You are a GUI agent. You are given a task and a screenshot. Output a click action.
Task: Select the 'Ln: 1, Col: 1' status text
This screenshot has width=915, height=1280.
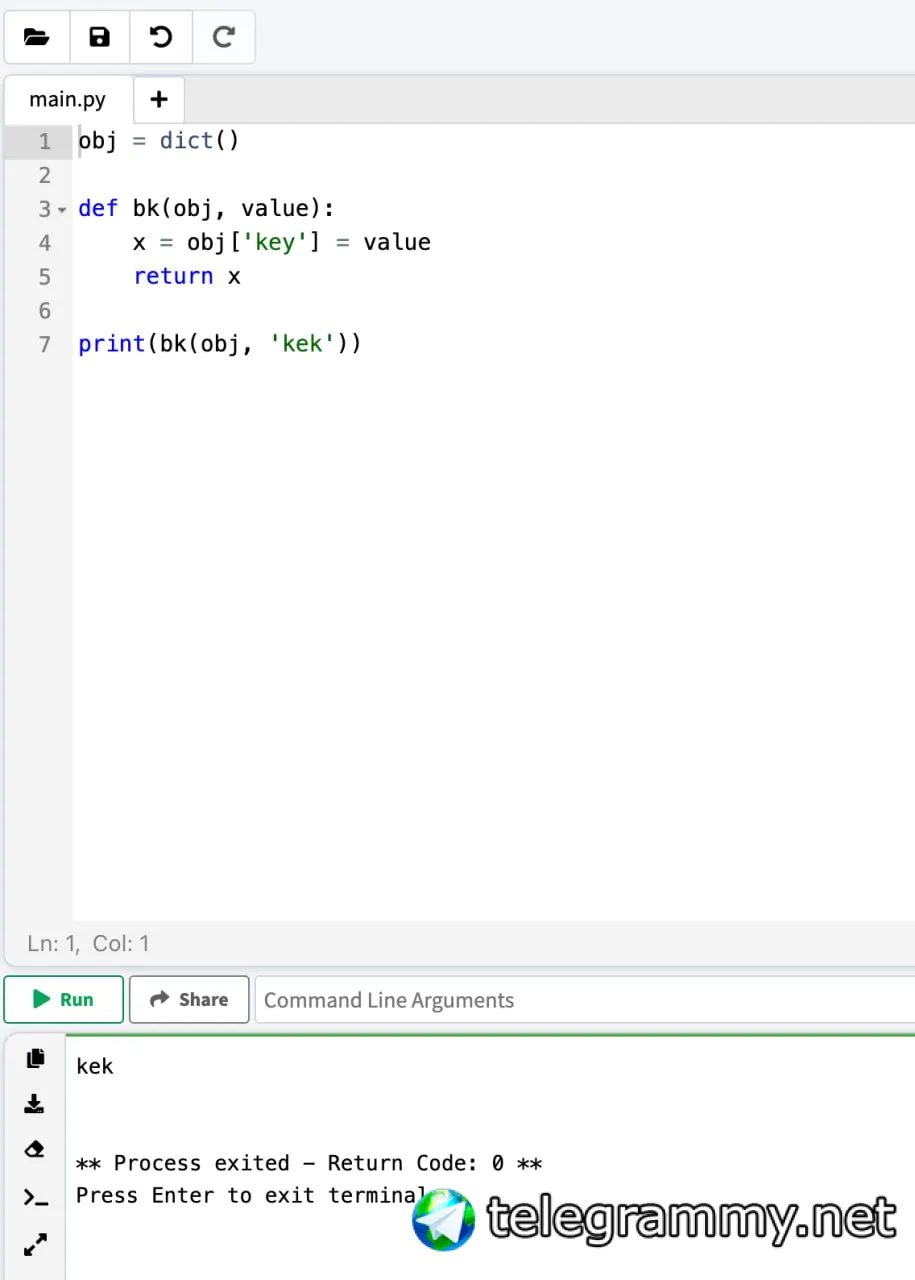[x=88, y=943]
